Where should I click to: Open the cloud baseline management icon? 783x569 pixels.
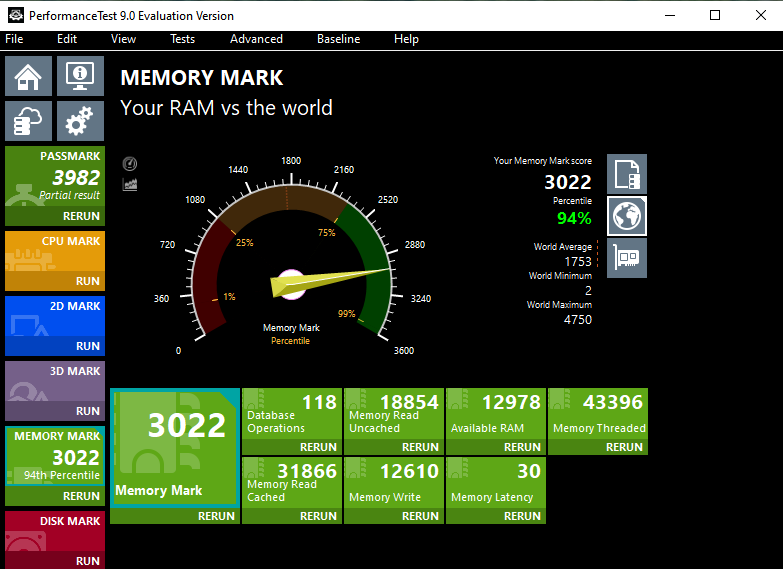pyautogui.click(x=28, y=121)
